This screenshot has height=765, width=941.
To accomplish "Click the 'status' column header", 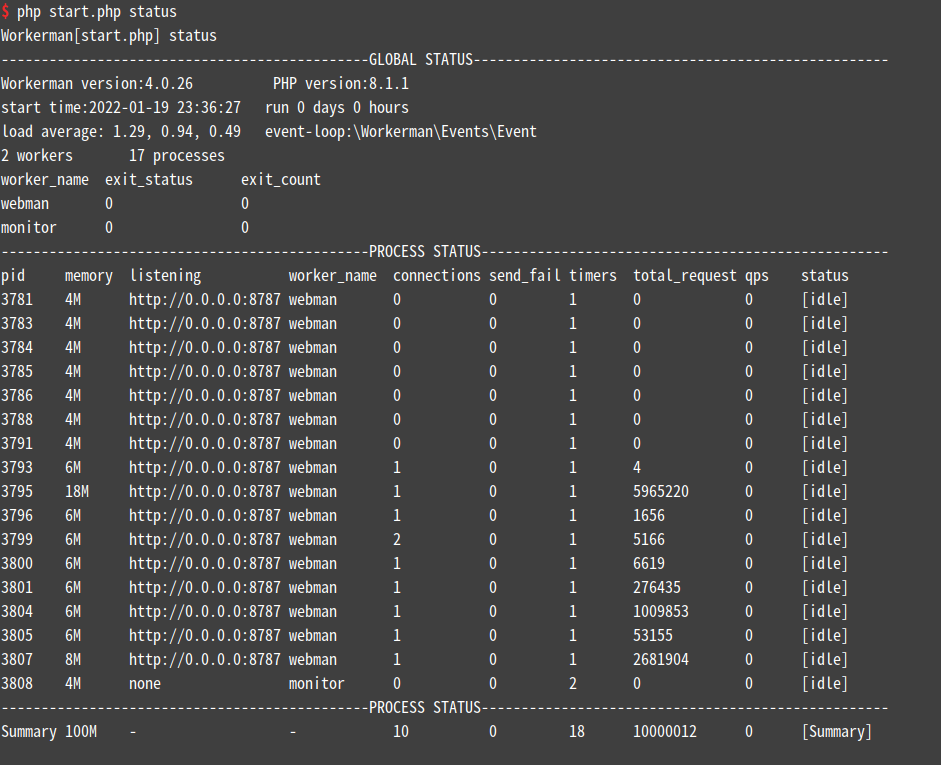I will [x=825, y=276].
